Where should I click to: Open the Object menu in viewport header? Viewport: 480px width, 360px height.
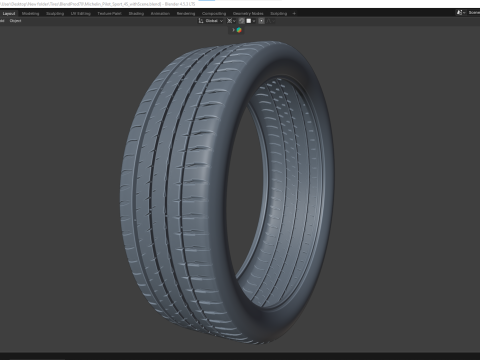click(15, 21)
